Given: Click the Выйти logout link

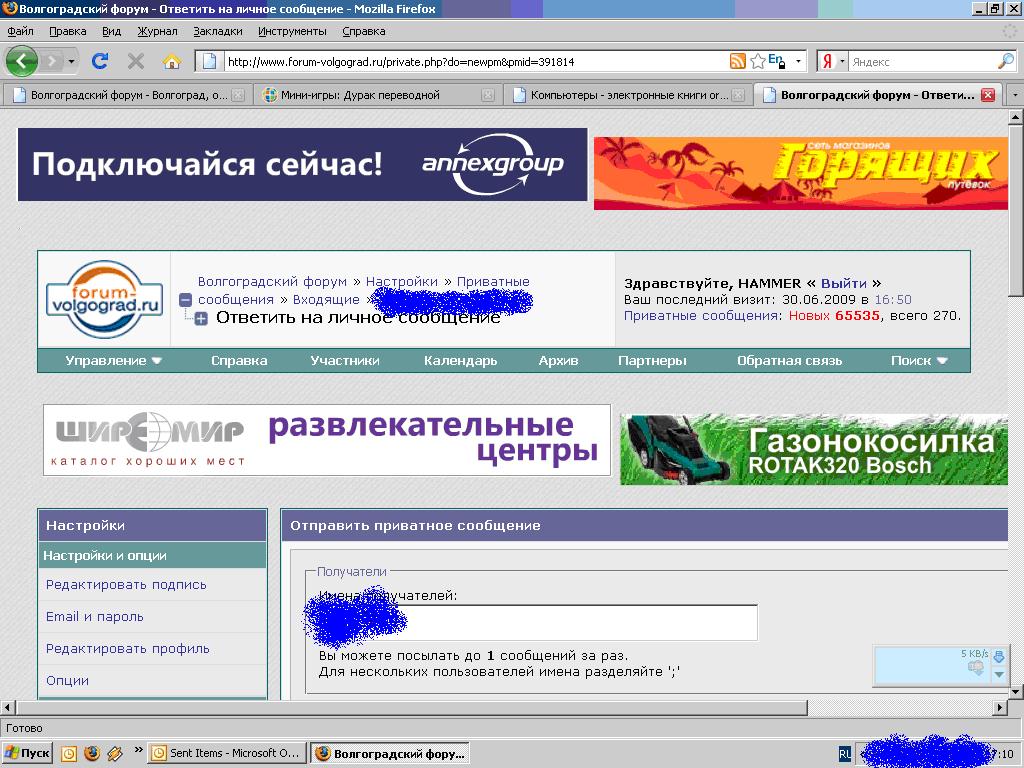Looking at the screenshot, I should tap(843, 283).
